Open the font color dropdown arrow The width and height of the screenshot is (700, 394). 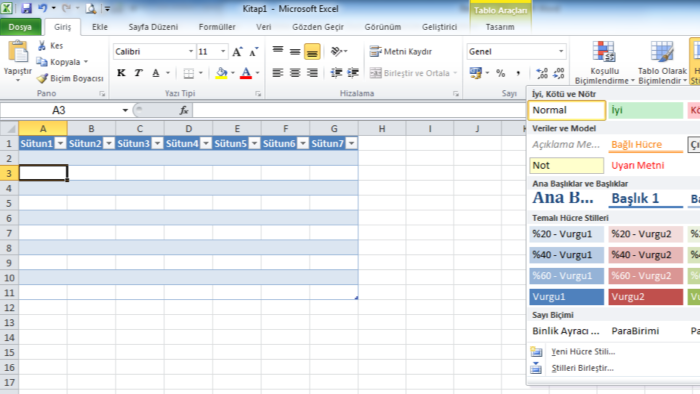(x=258, y=73)
